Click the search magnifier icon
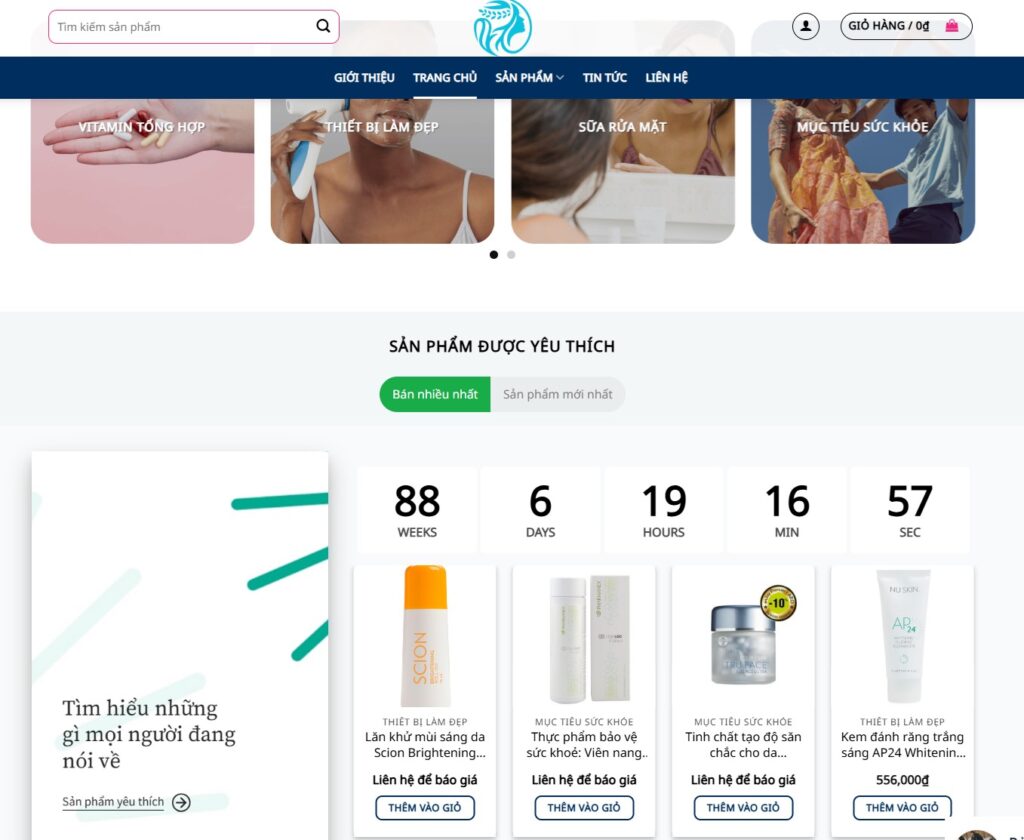This screenshot has width=1024, height=840. [x=323, y=27]
